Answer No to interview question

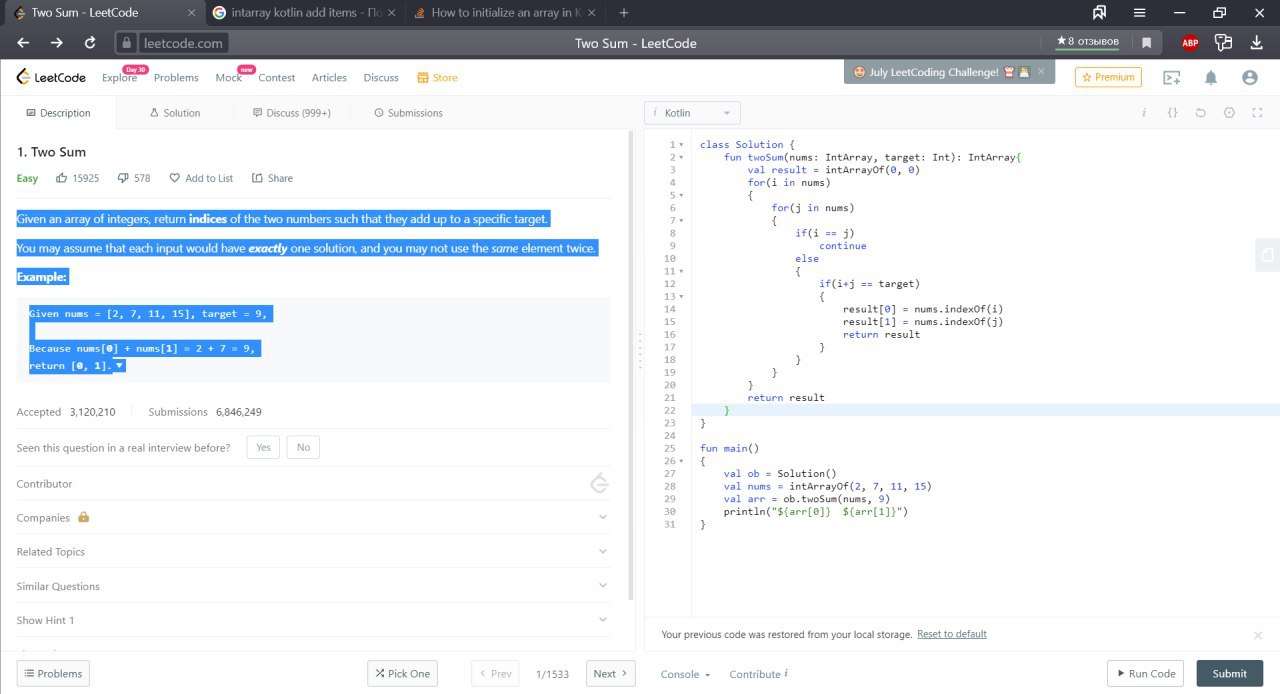[303, 448]
